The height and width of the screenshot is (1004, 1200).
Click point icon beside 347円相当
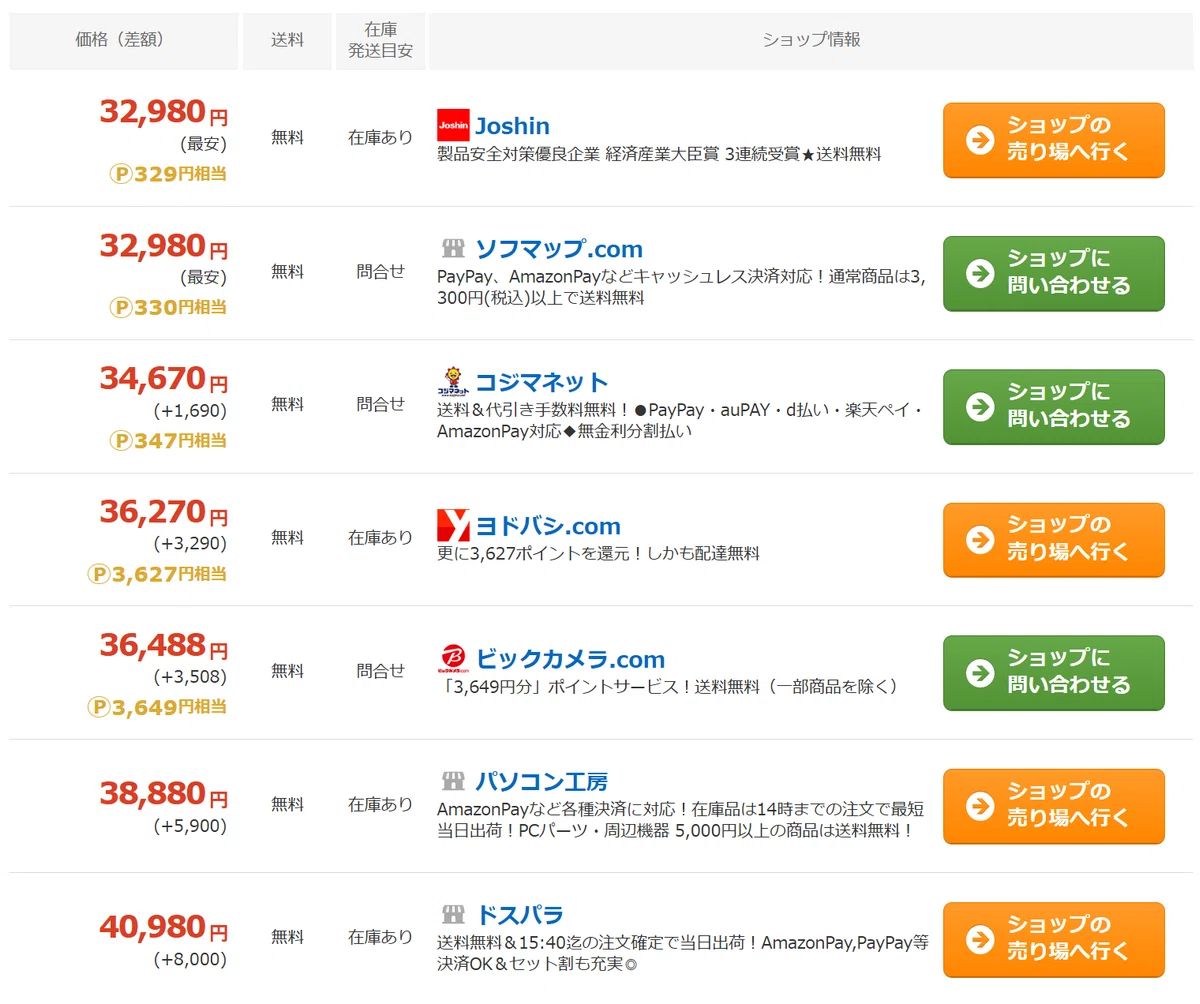(120, 440)
